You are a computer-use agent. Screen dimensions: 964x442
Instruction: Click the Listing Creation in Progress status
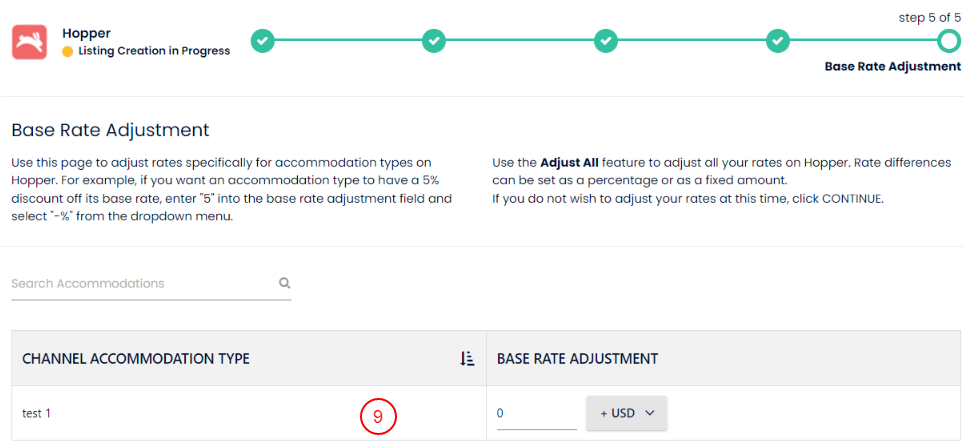[153, 51]
